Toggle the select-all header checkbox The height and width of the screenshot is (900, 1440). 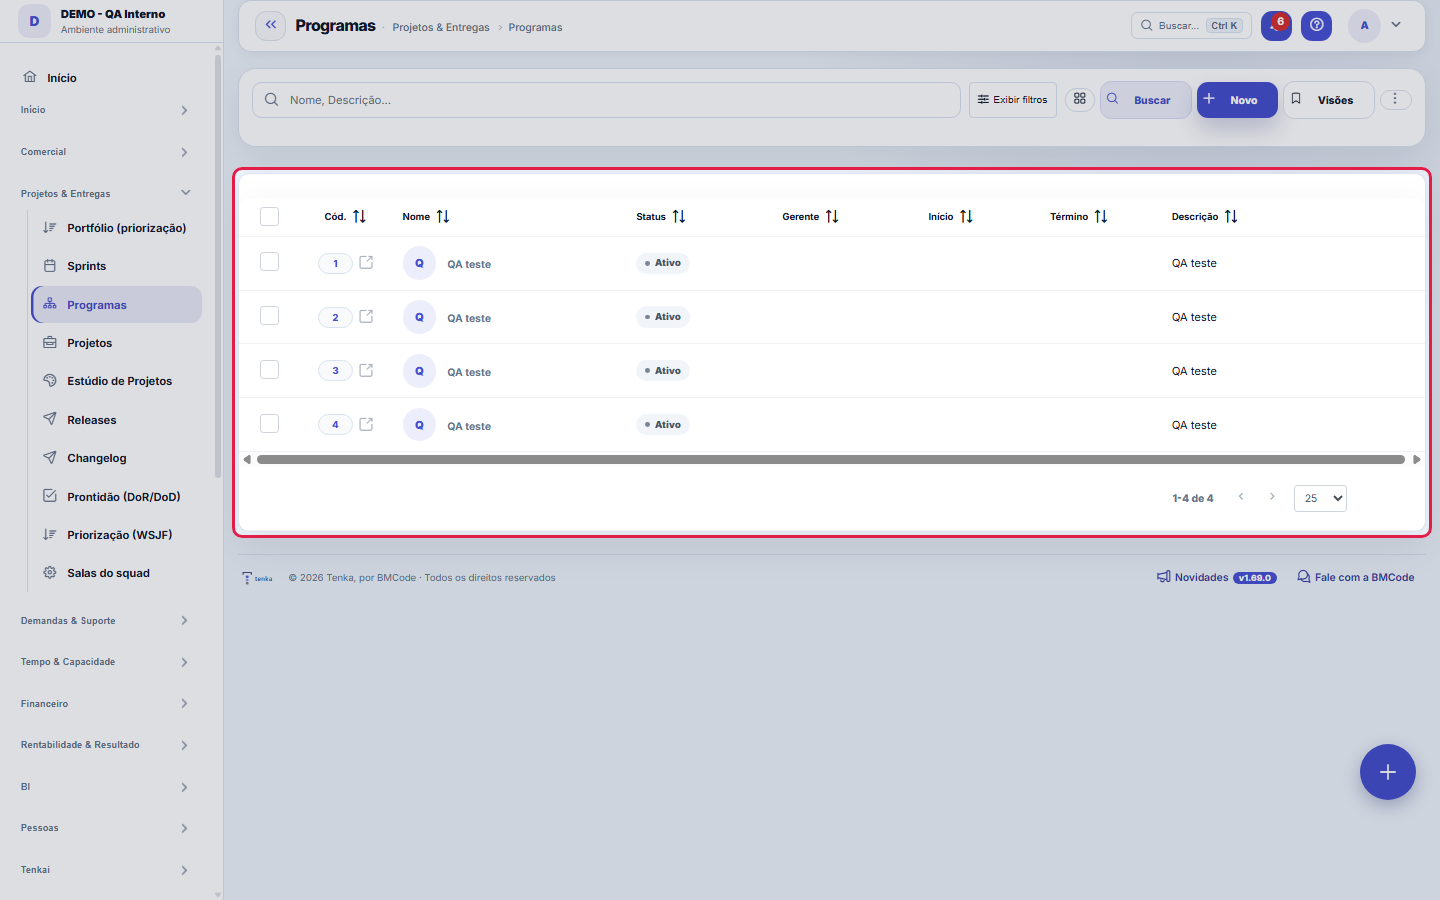coord(269,216)
